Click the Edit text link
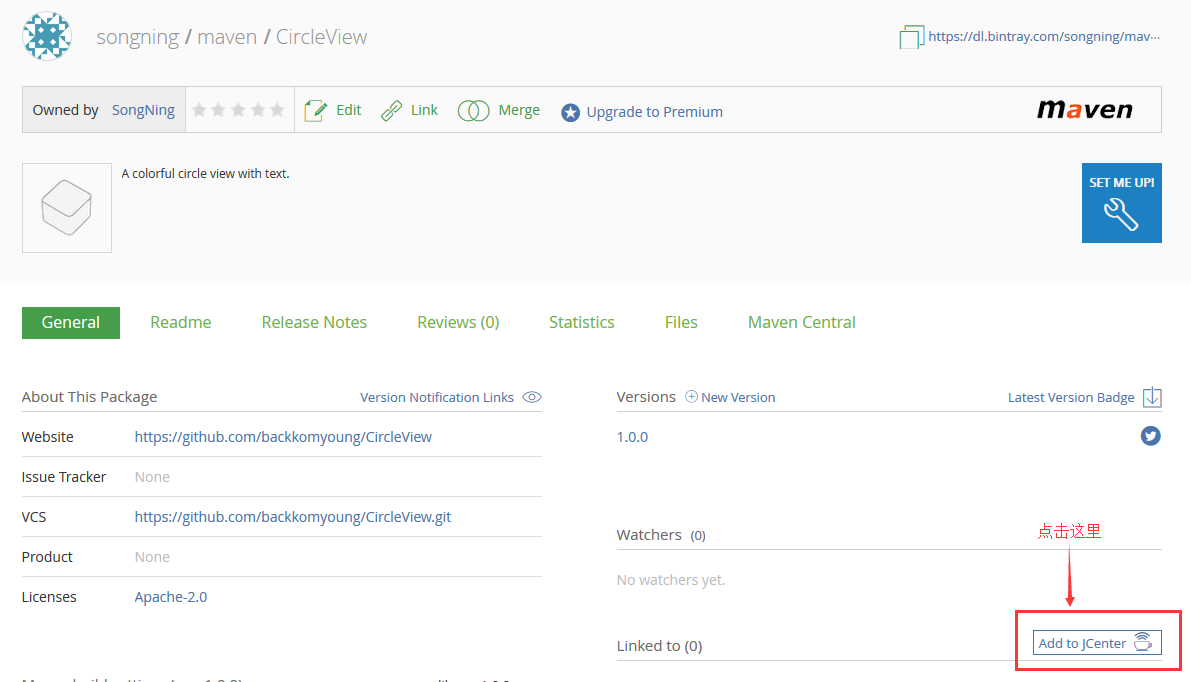The height and width of the screenshot is (682, 1191). (349, 110)
